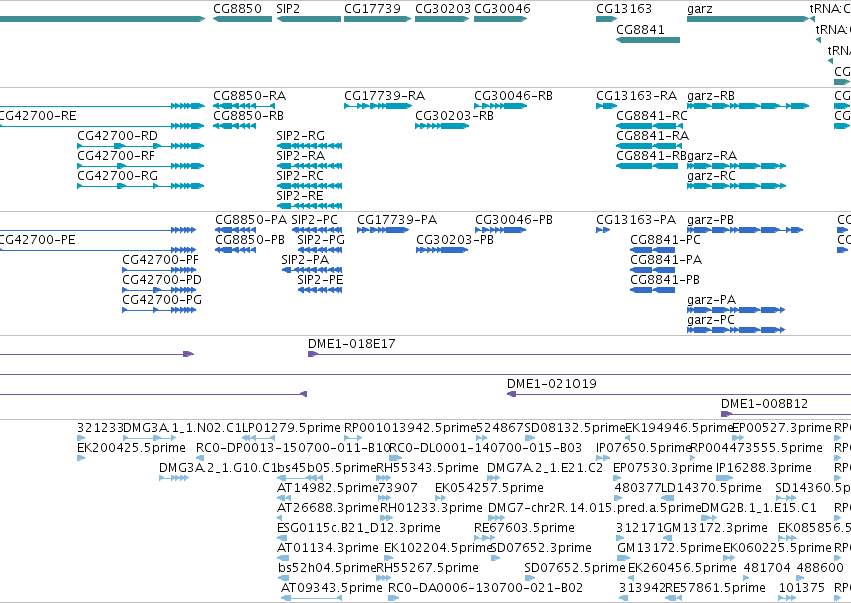Select the RH55343.5prime EST label
Image resolution: width=851 pixels, height=603 pixels.
coord(427,468)
